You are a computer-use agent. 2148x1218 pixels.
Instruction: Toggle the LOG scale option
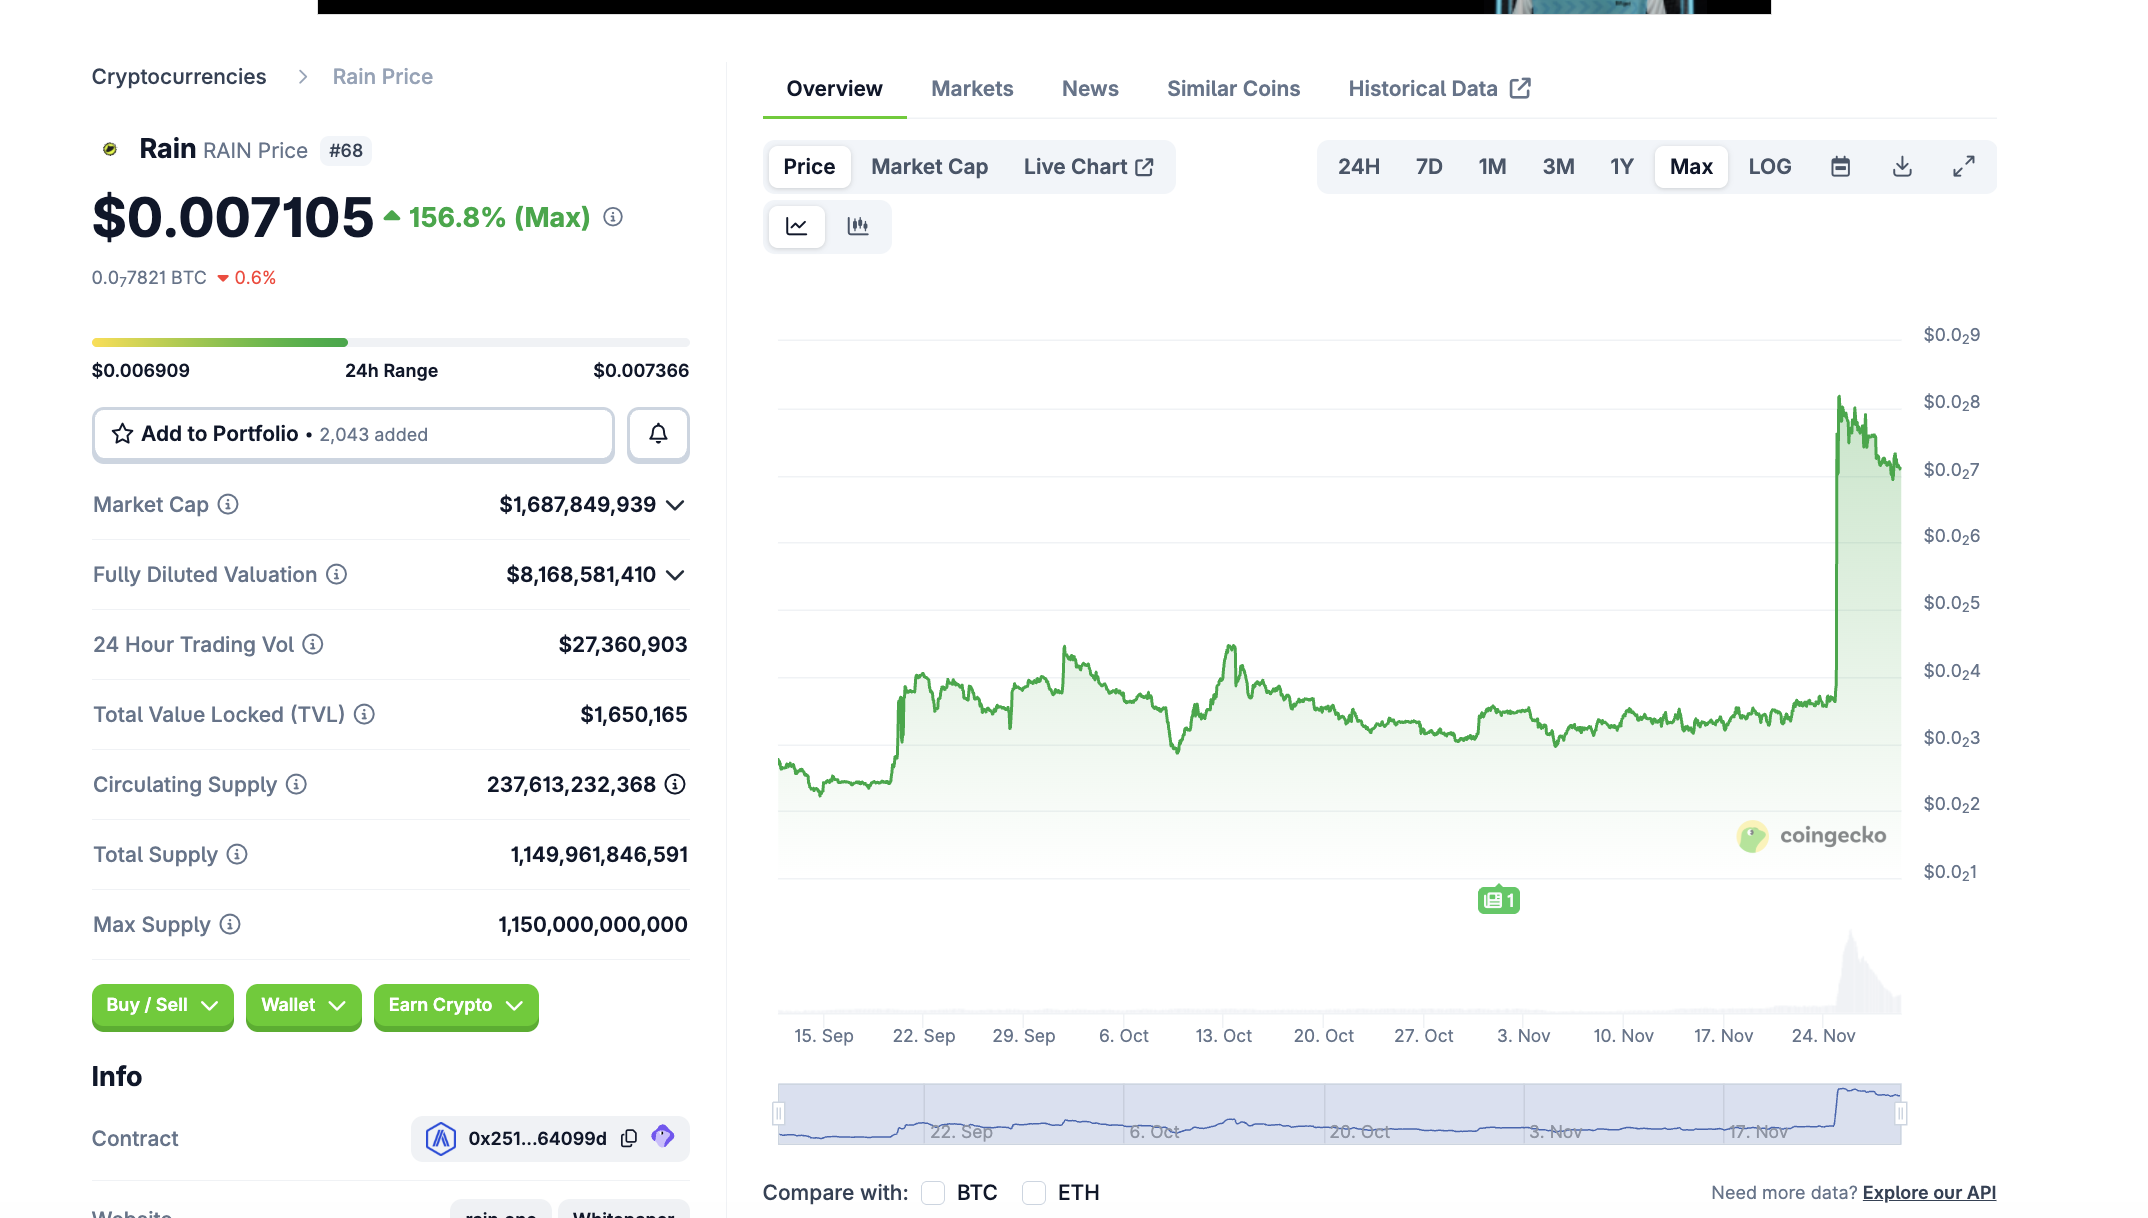pos(1769,167)
